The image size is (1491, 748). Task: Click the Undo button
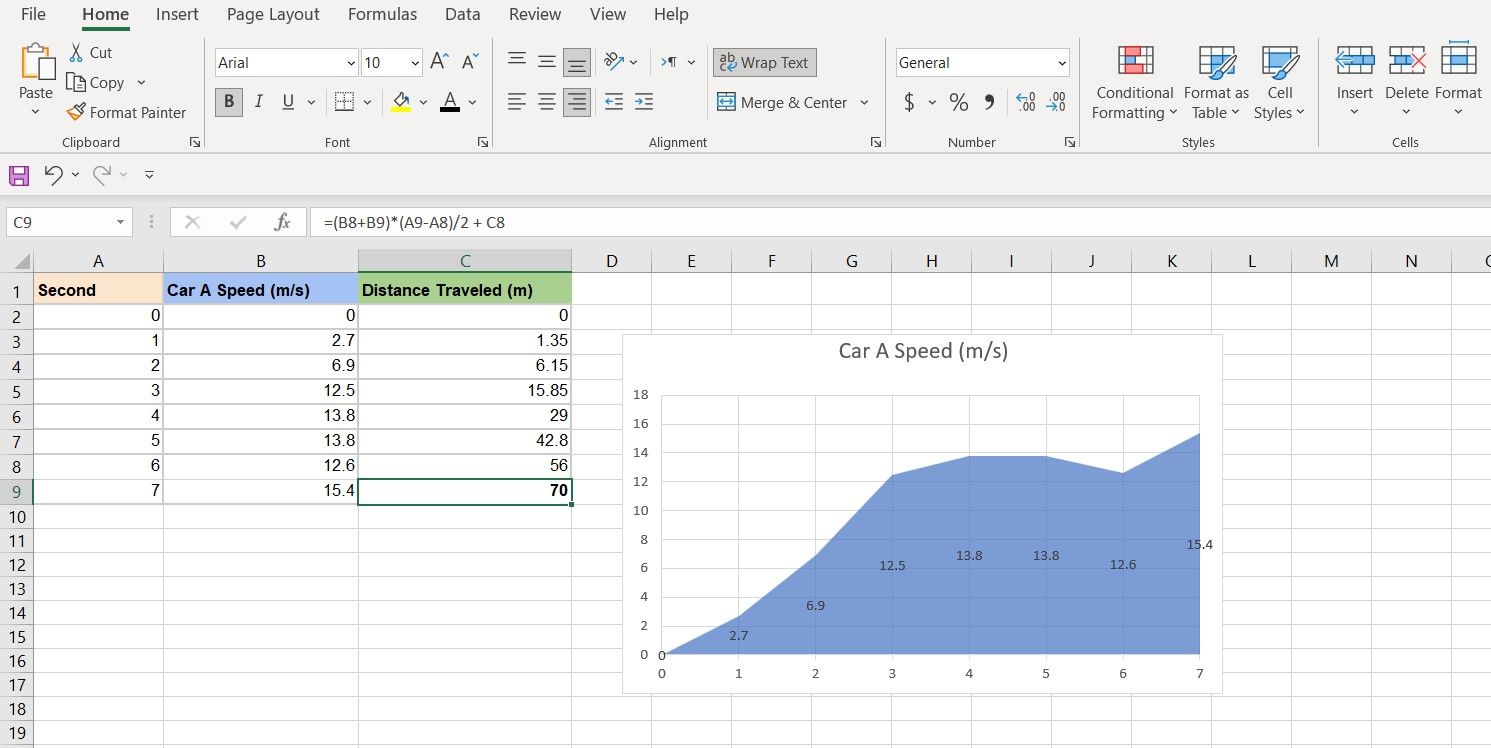coord(55,174)
